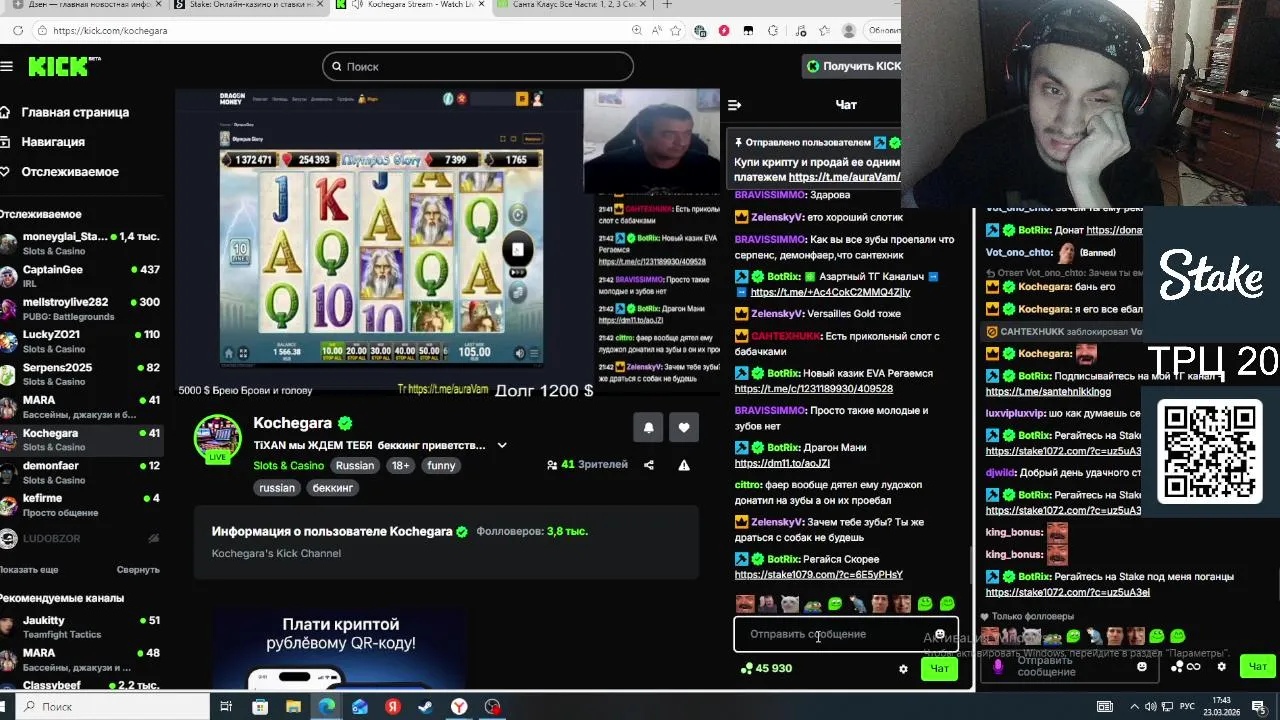The width and height of the screenshot is (1280, 720).
Task: Open a new browser tab
Action: [667, 5]
